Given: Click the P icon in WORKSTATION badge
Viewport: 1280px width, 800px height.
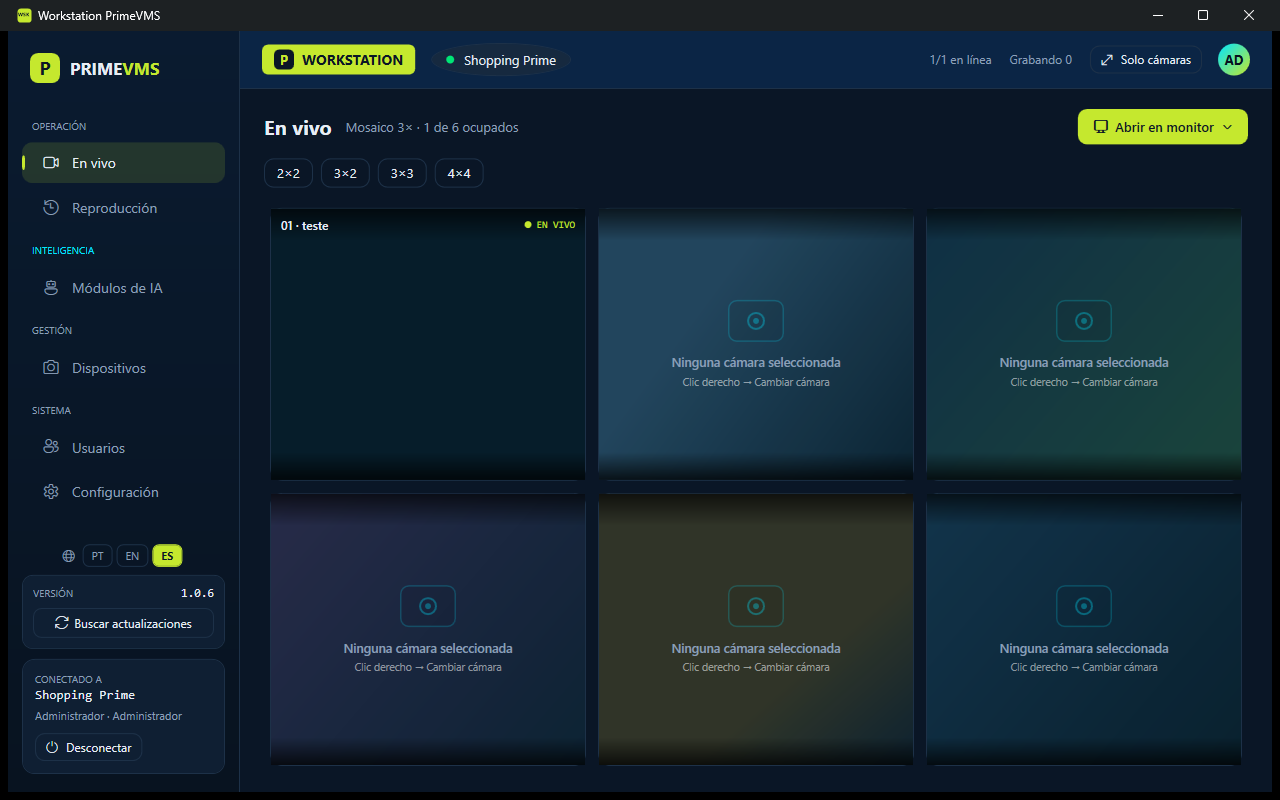Looking at the screenshot, I should 284,60.
